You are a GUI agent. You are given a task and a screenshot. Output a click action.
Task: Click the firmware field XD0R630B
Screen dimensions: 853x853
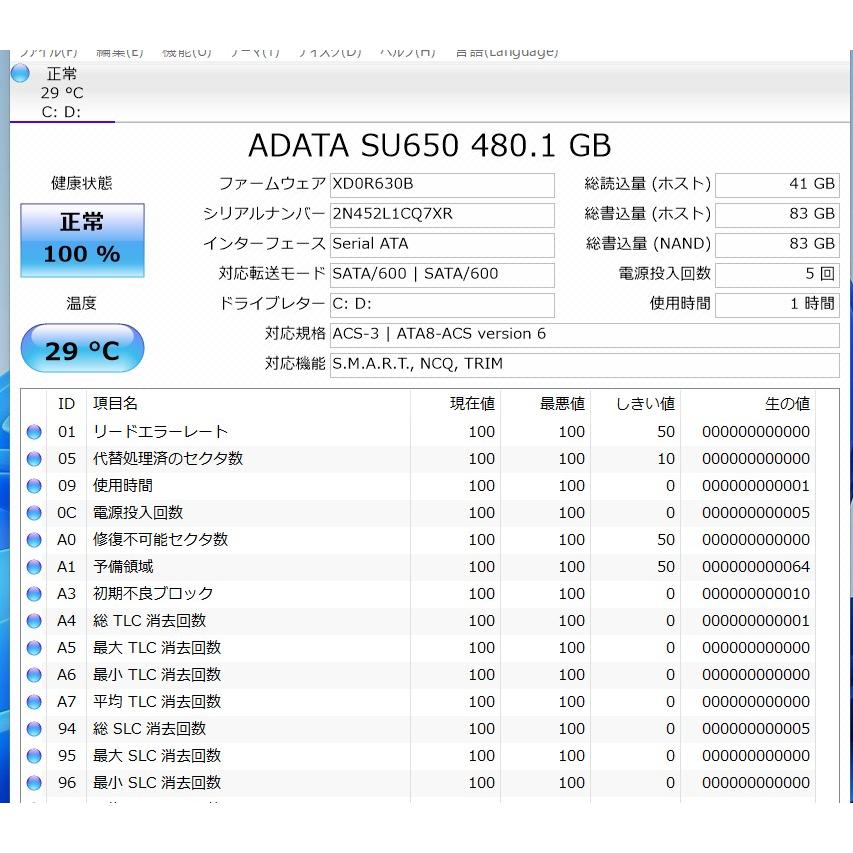pyautogui.click(x=442, y=184)
